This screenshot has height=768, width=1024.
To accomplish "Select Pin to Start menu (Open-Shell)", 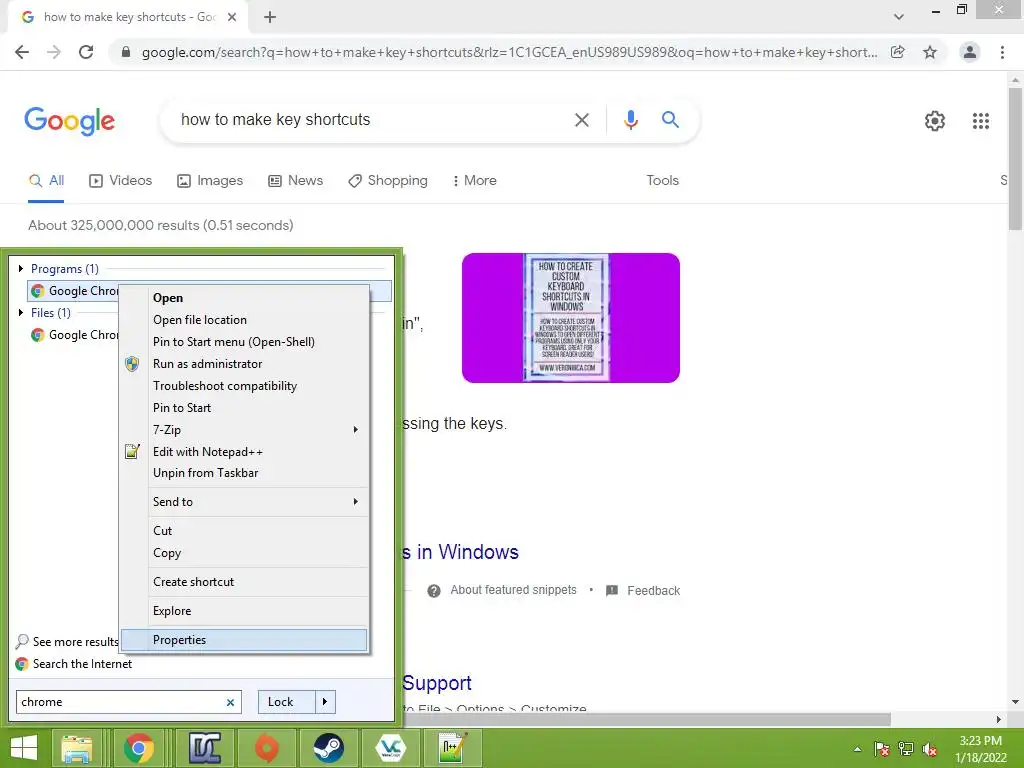I will click(x=244, y=342).
